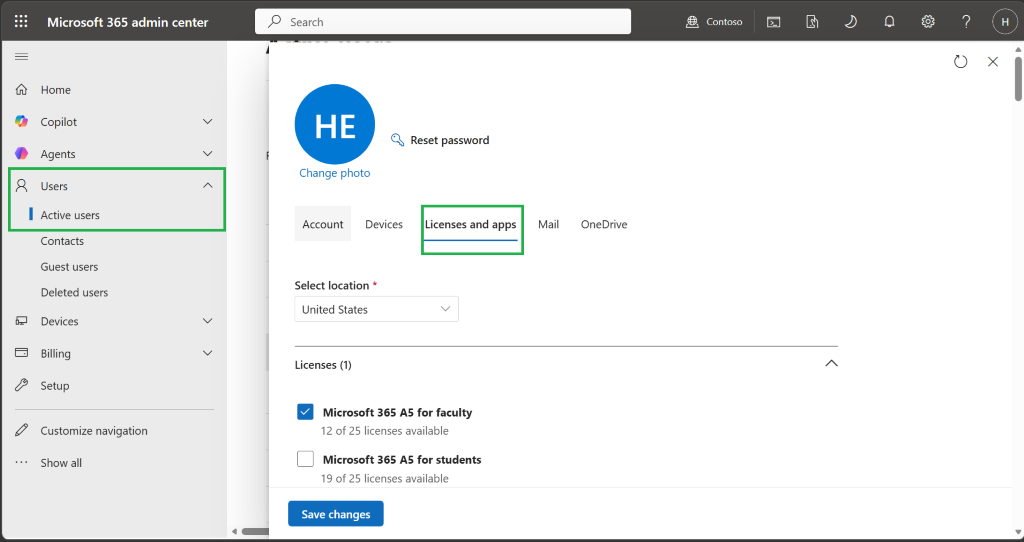Click '19 of 25 licenses available' text

[x=385, y=478]
